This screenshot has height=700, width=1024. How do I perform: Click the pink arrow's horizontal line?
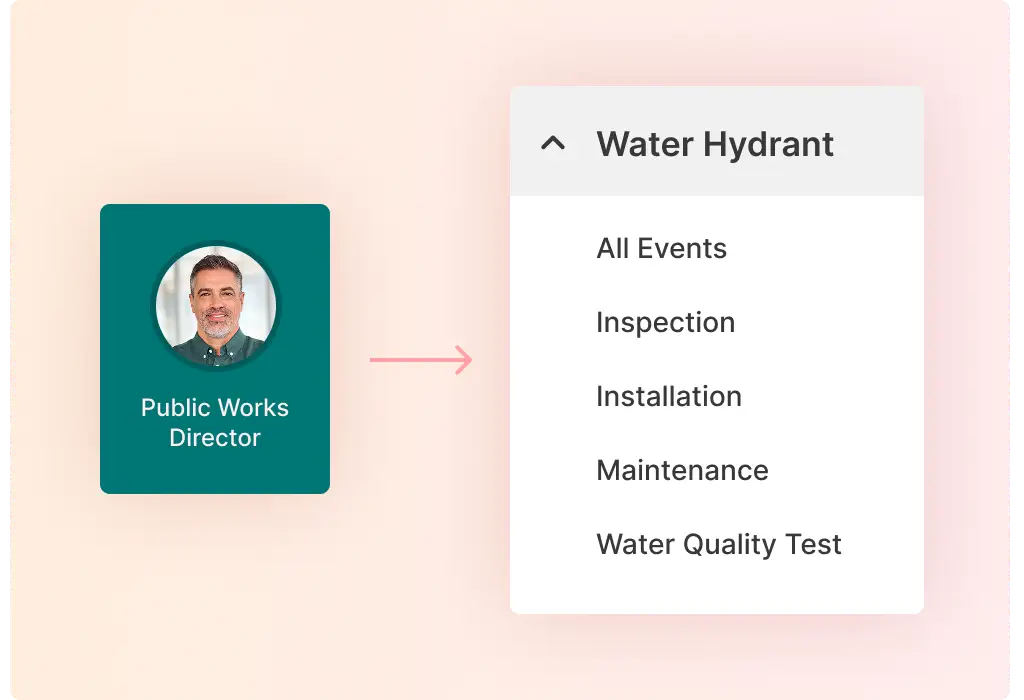[x=410, y=360]
